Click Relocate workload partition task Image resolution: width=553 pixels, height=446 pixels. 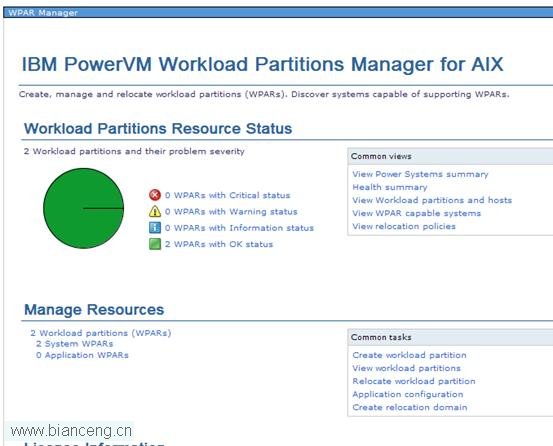pyautogui.click(x=414, y=381)
